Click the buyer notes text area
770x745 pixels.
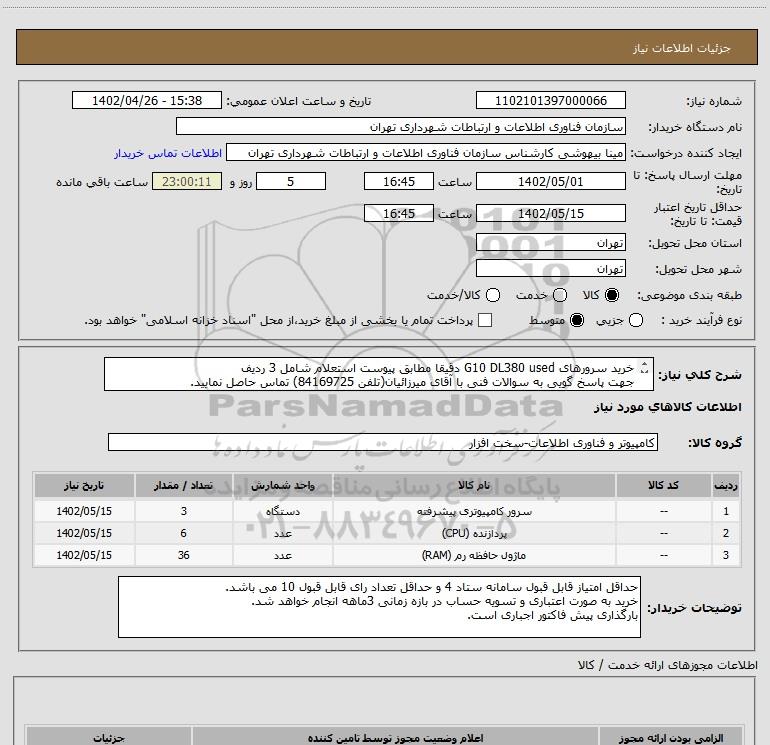379,607
